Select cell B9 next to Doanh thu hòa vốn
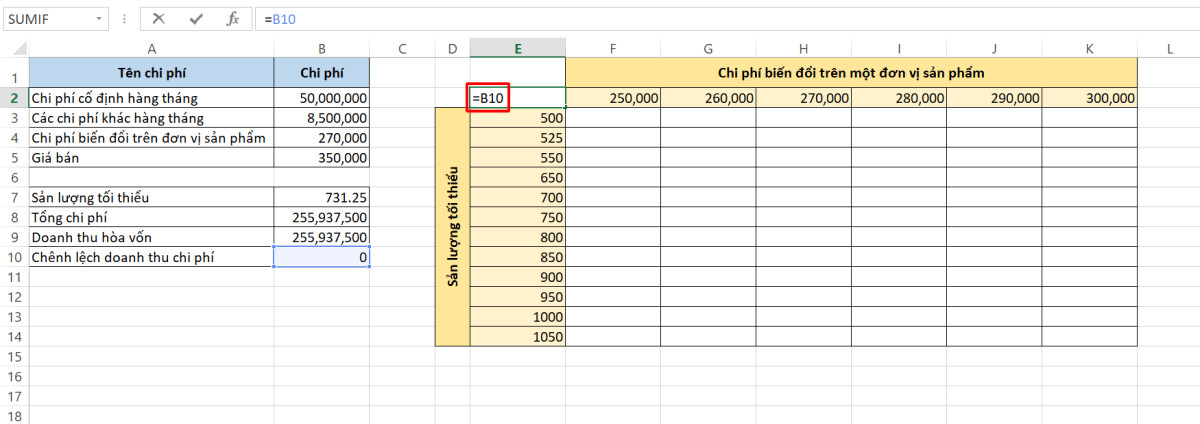Screen dimensions: 1200x424 pyautogui.click(x=322, y=237)
